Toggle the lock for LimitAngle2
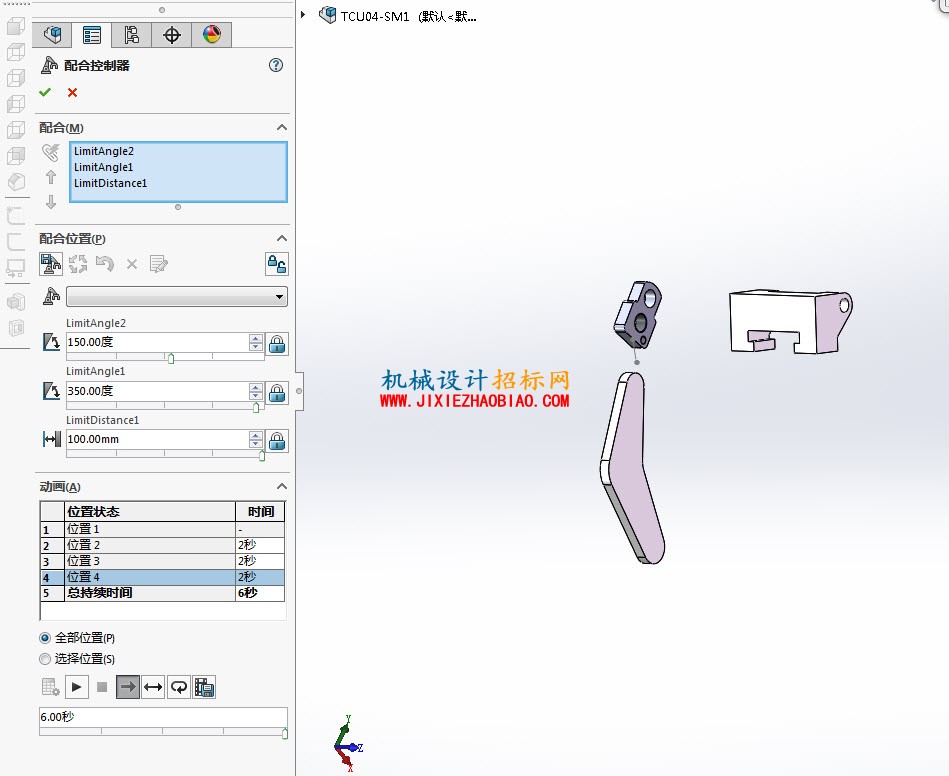This screenshot has width=949, height=776. coord(277,344)
